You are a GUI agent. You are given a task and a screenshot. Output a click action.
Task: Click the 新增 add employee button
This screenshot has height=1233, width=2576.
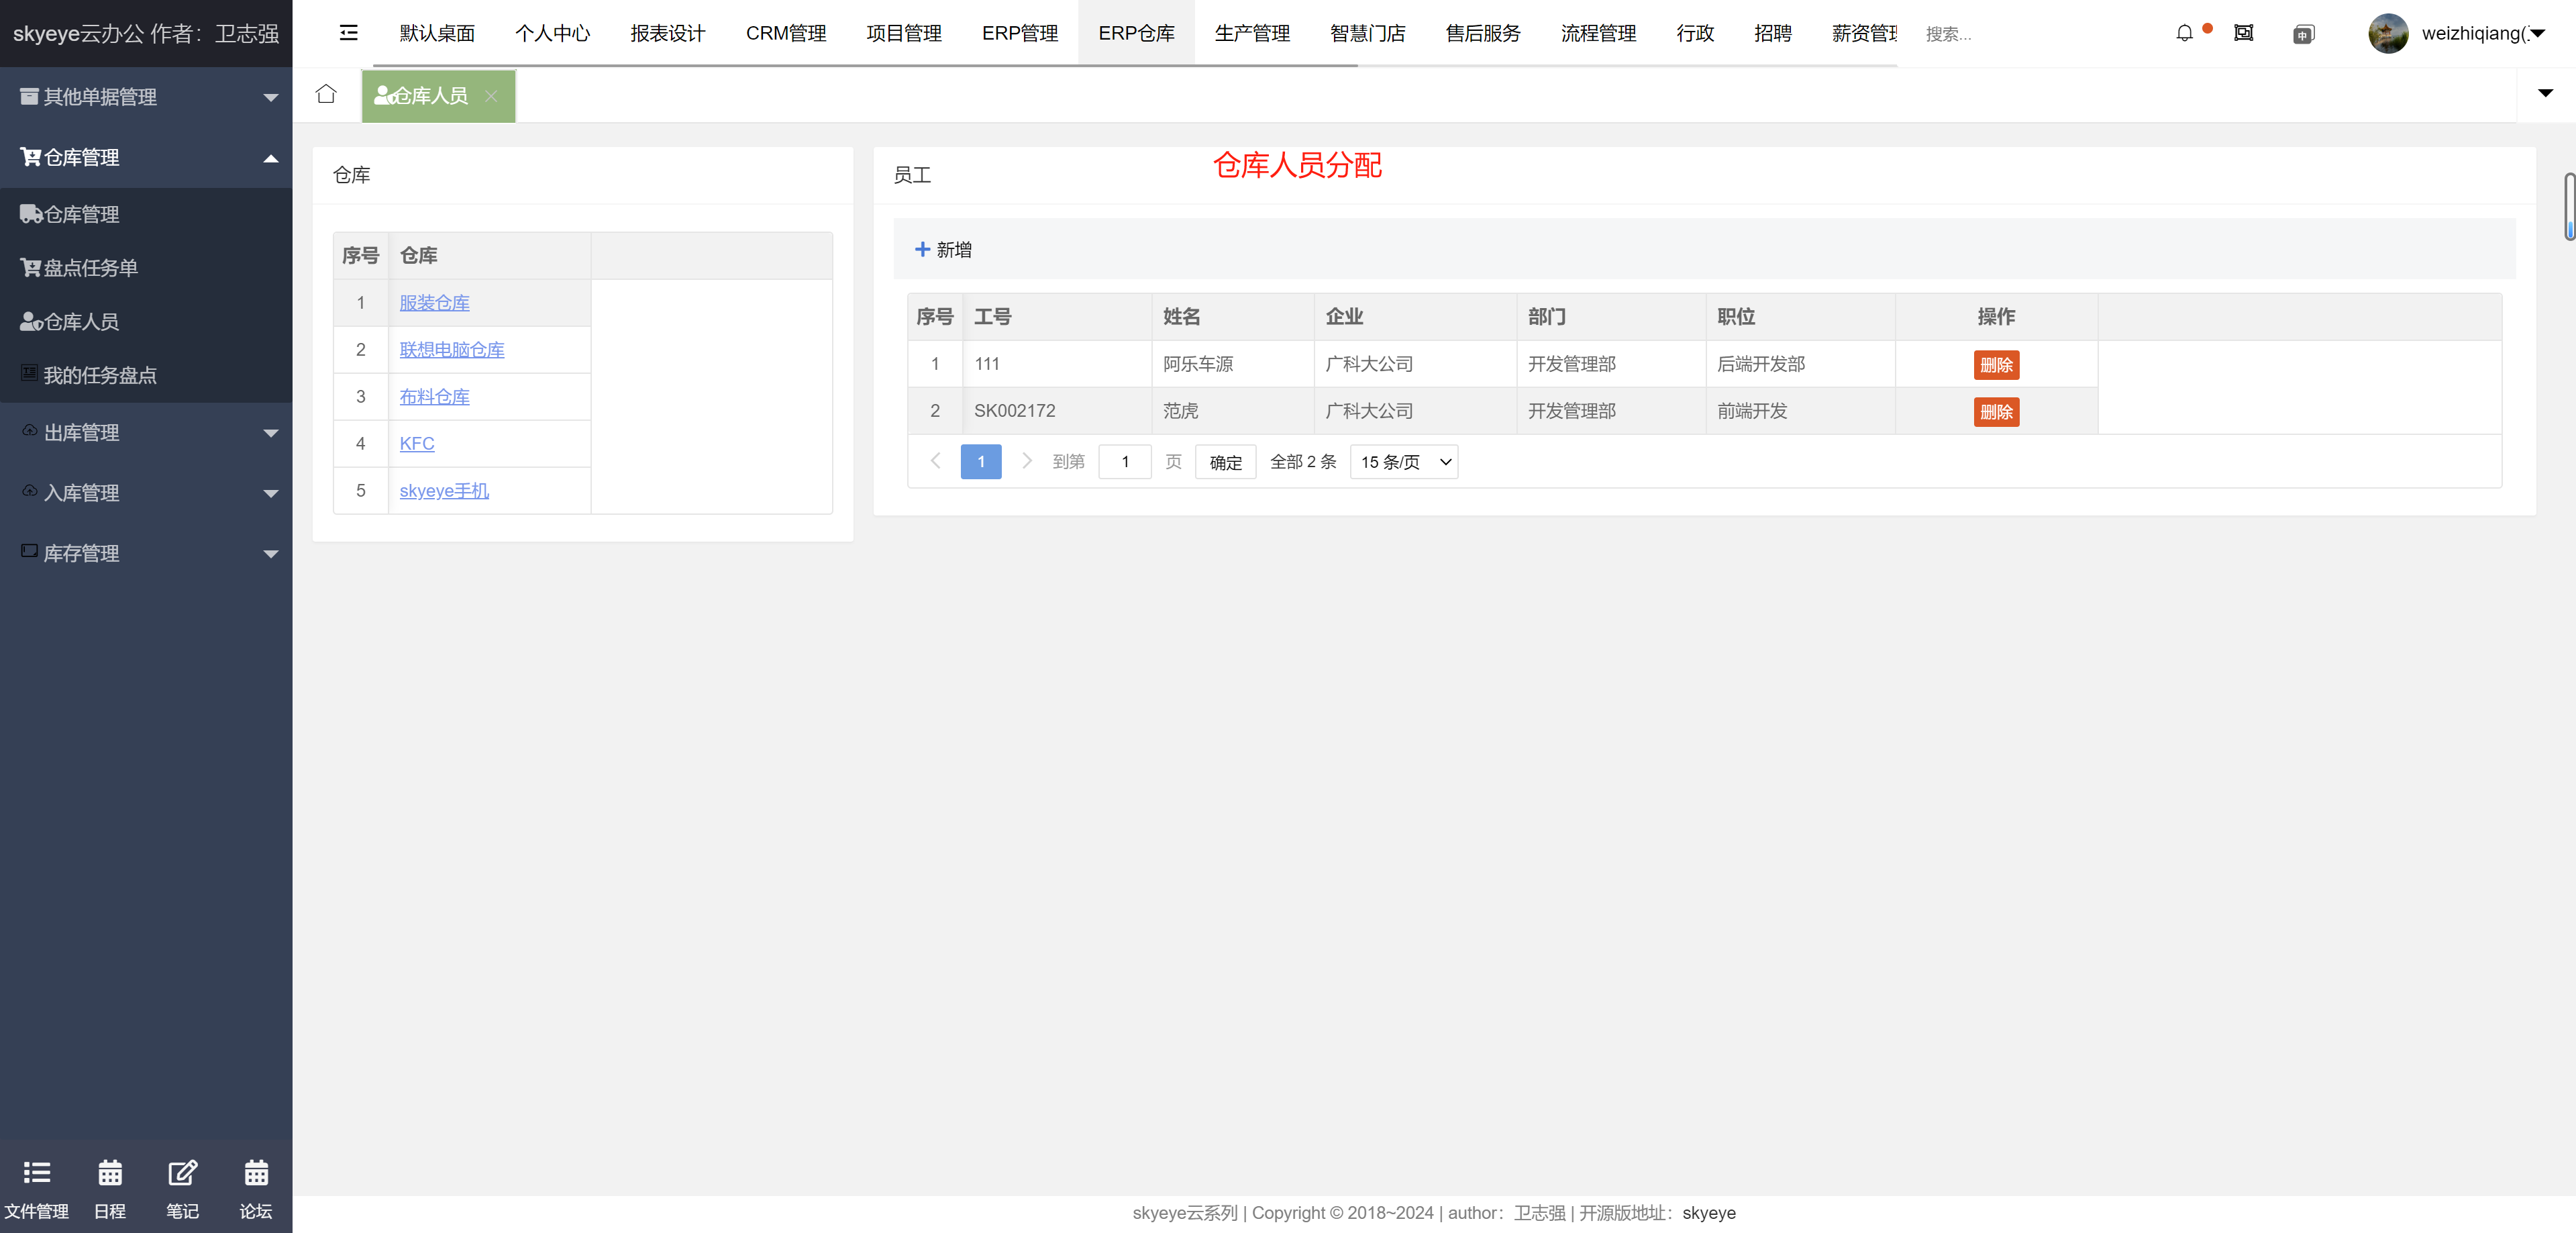[x=943, y=250]
